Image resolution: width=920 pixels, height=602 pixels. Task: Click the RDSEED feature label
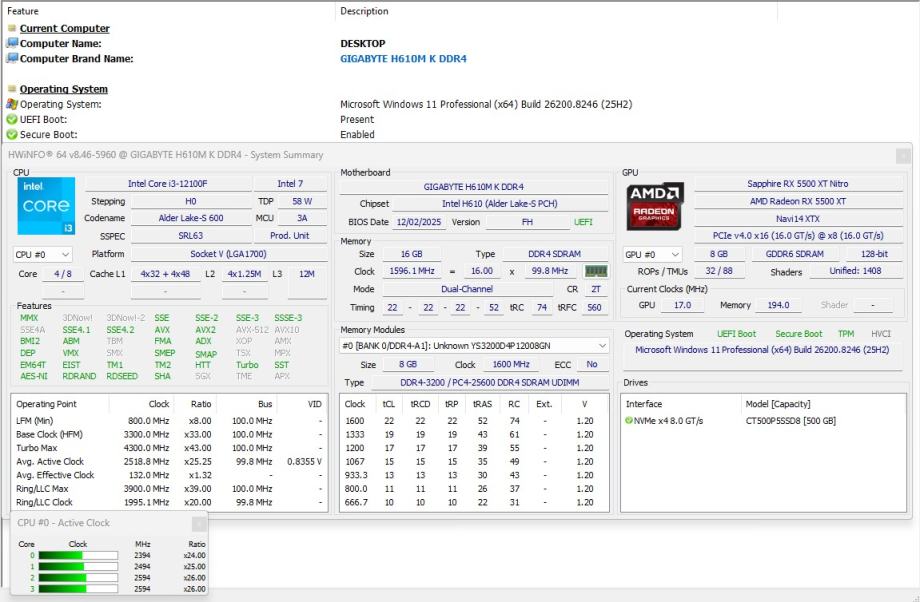pos(122,376)
